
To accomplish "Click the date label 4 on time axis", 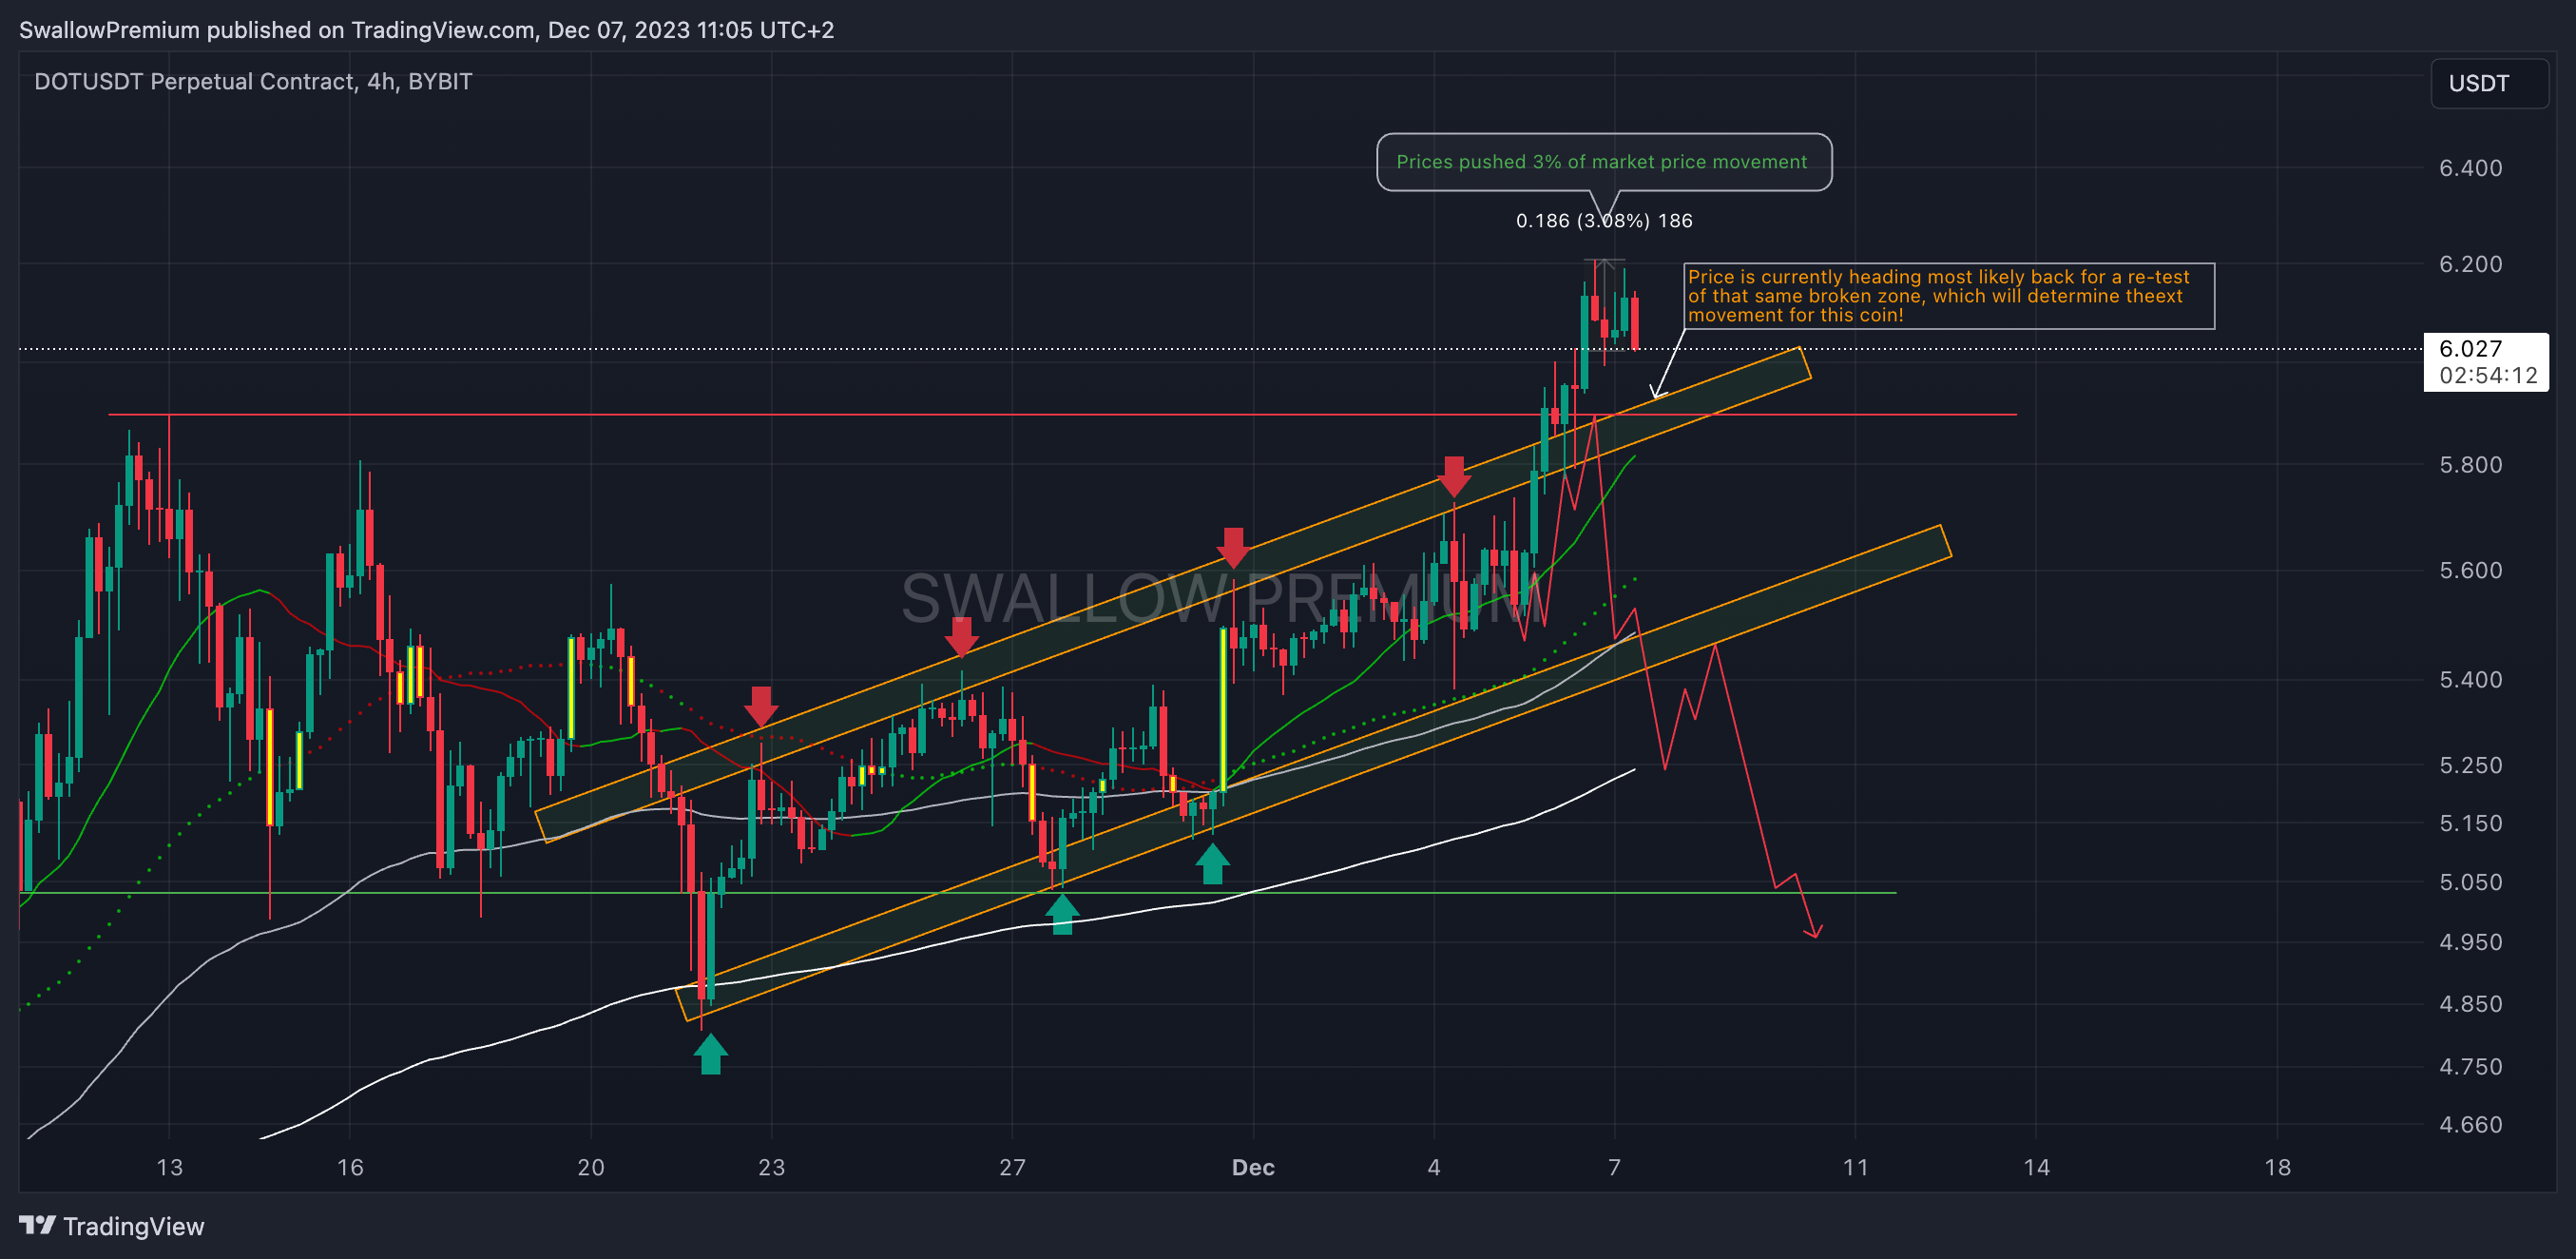I will [1434, 1167].
